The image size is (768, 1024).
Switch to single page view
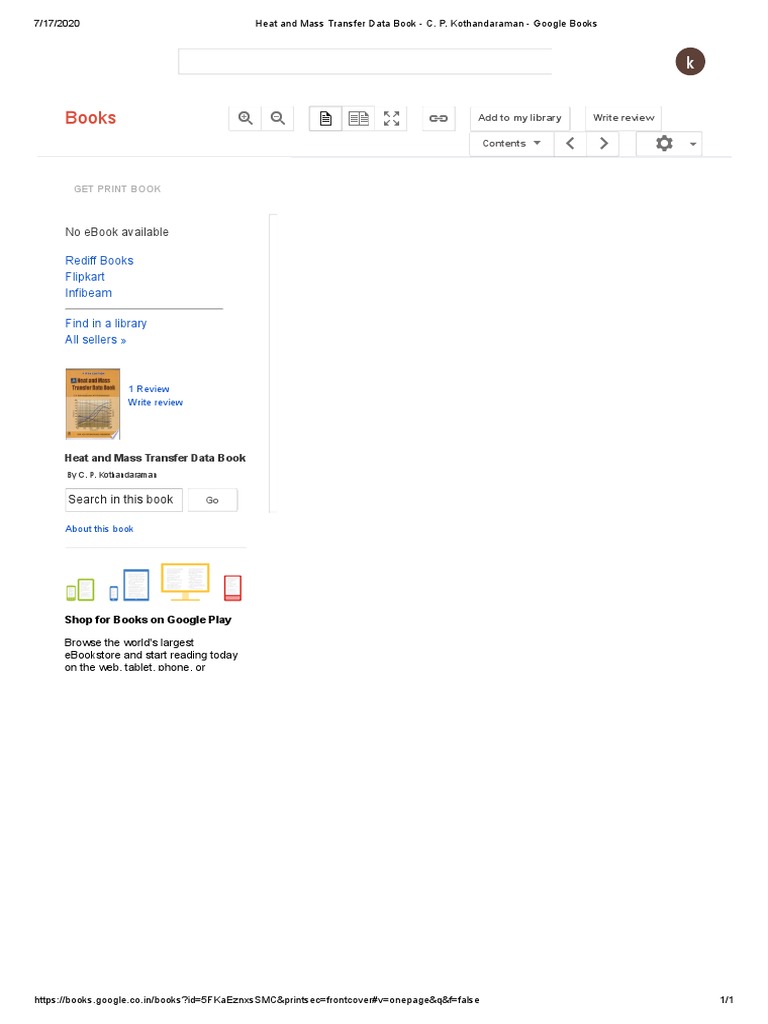pyautogui.click(x=325, y=118)
